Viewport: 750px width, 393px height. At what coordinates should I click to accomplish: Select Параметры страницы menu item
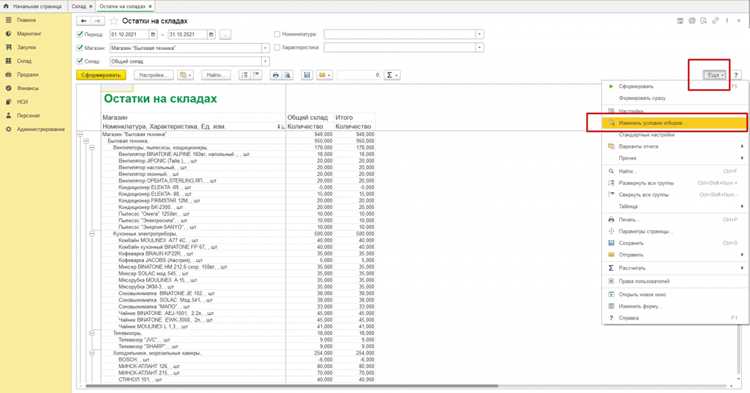tap(673, 231)
